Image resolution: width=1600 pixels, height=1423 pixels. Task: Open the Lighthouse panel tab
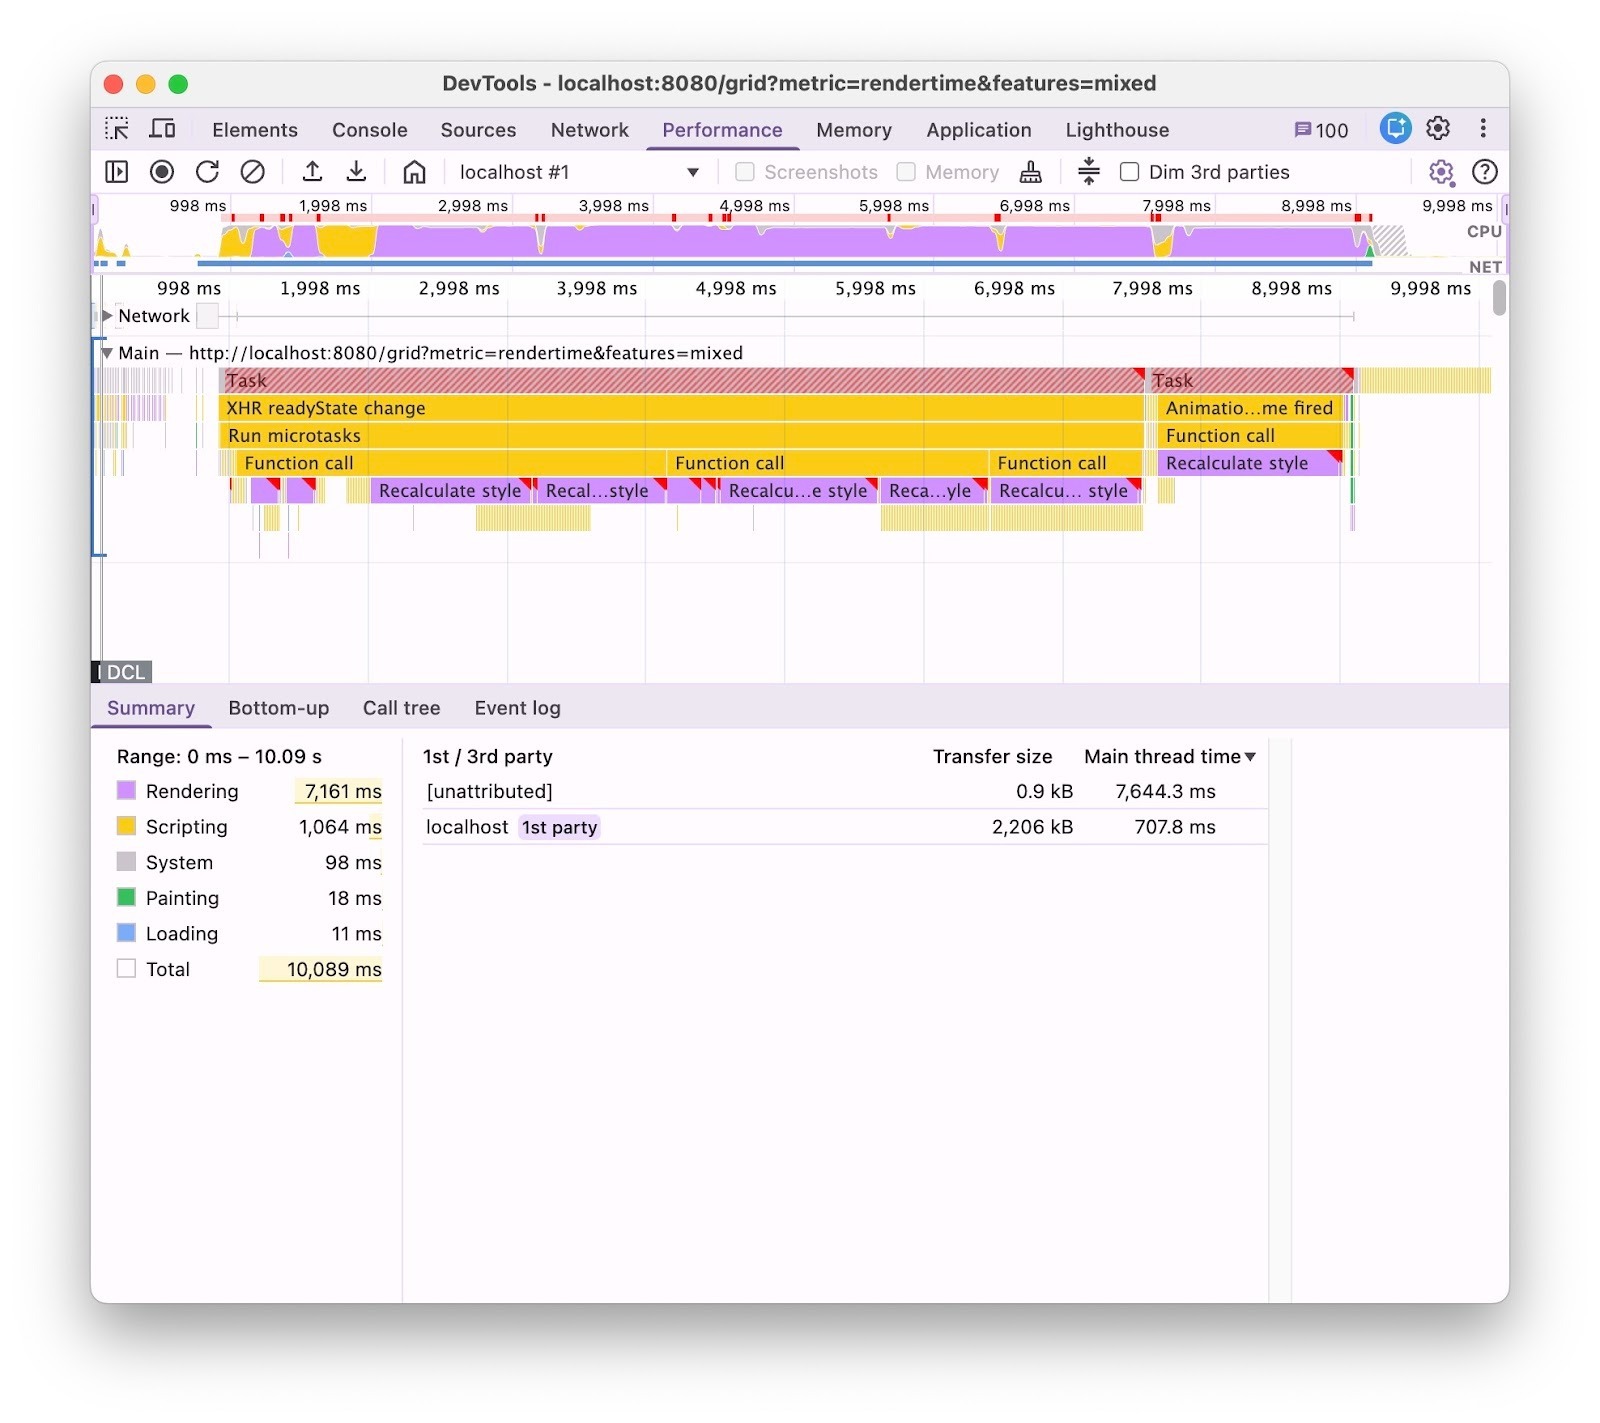tap(1116, 130)
